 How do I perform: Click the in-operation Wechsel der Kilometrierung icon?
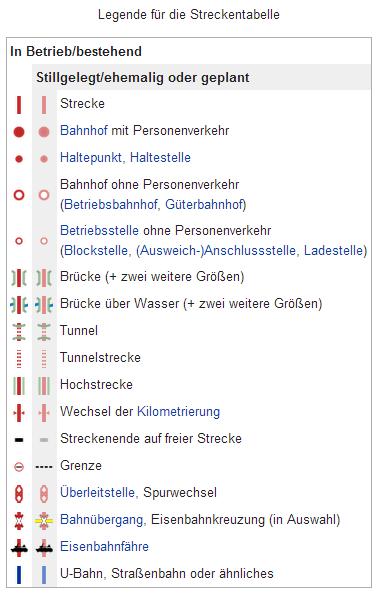19,412
